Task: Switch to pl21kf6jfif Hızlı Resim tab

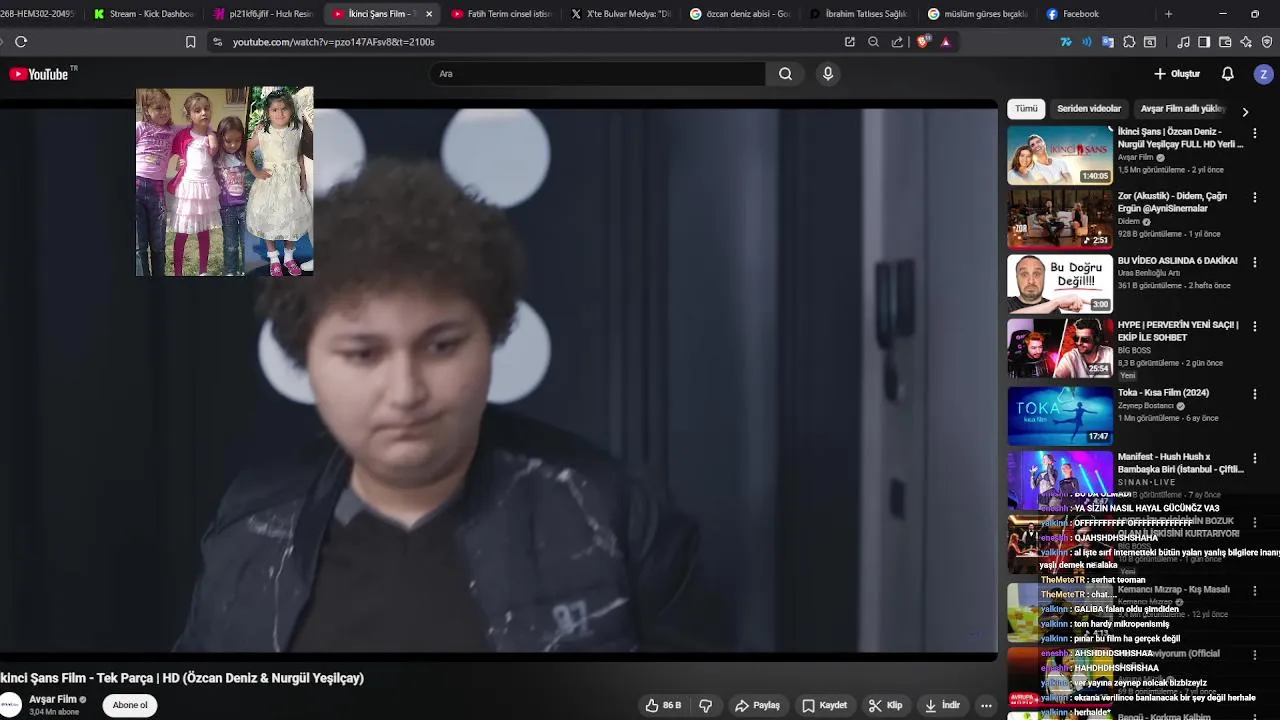Action: click(264, 14)
